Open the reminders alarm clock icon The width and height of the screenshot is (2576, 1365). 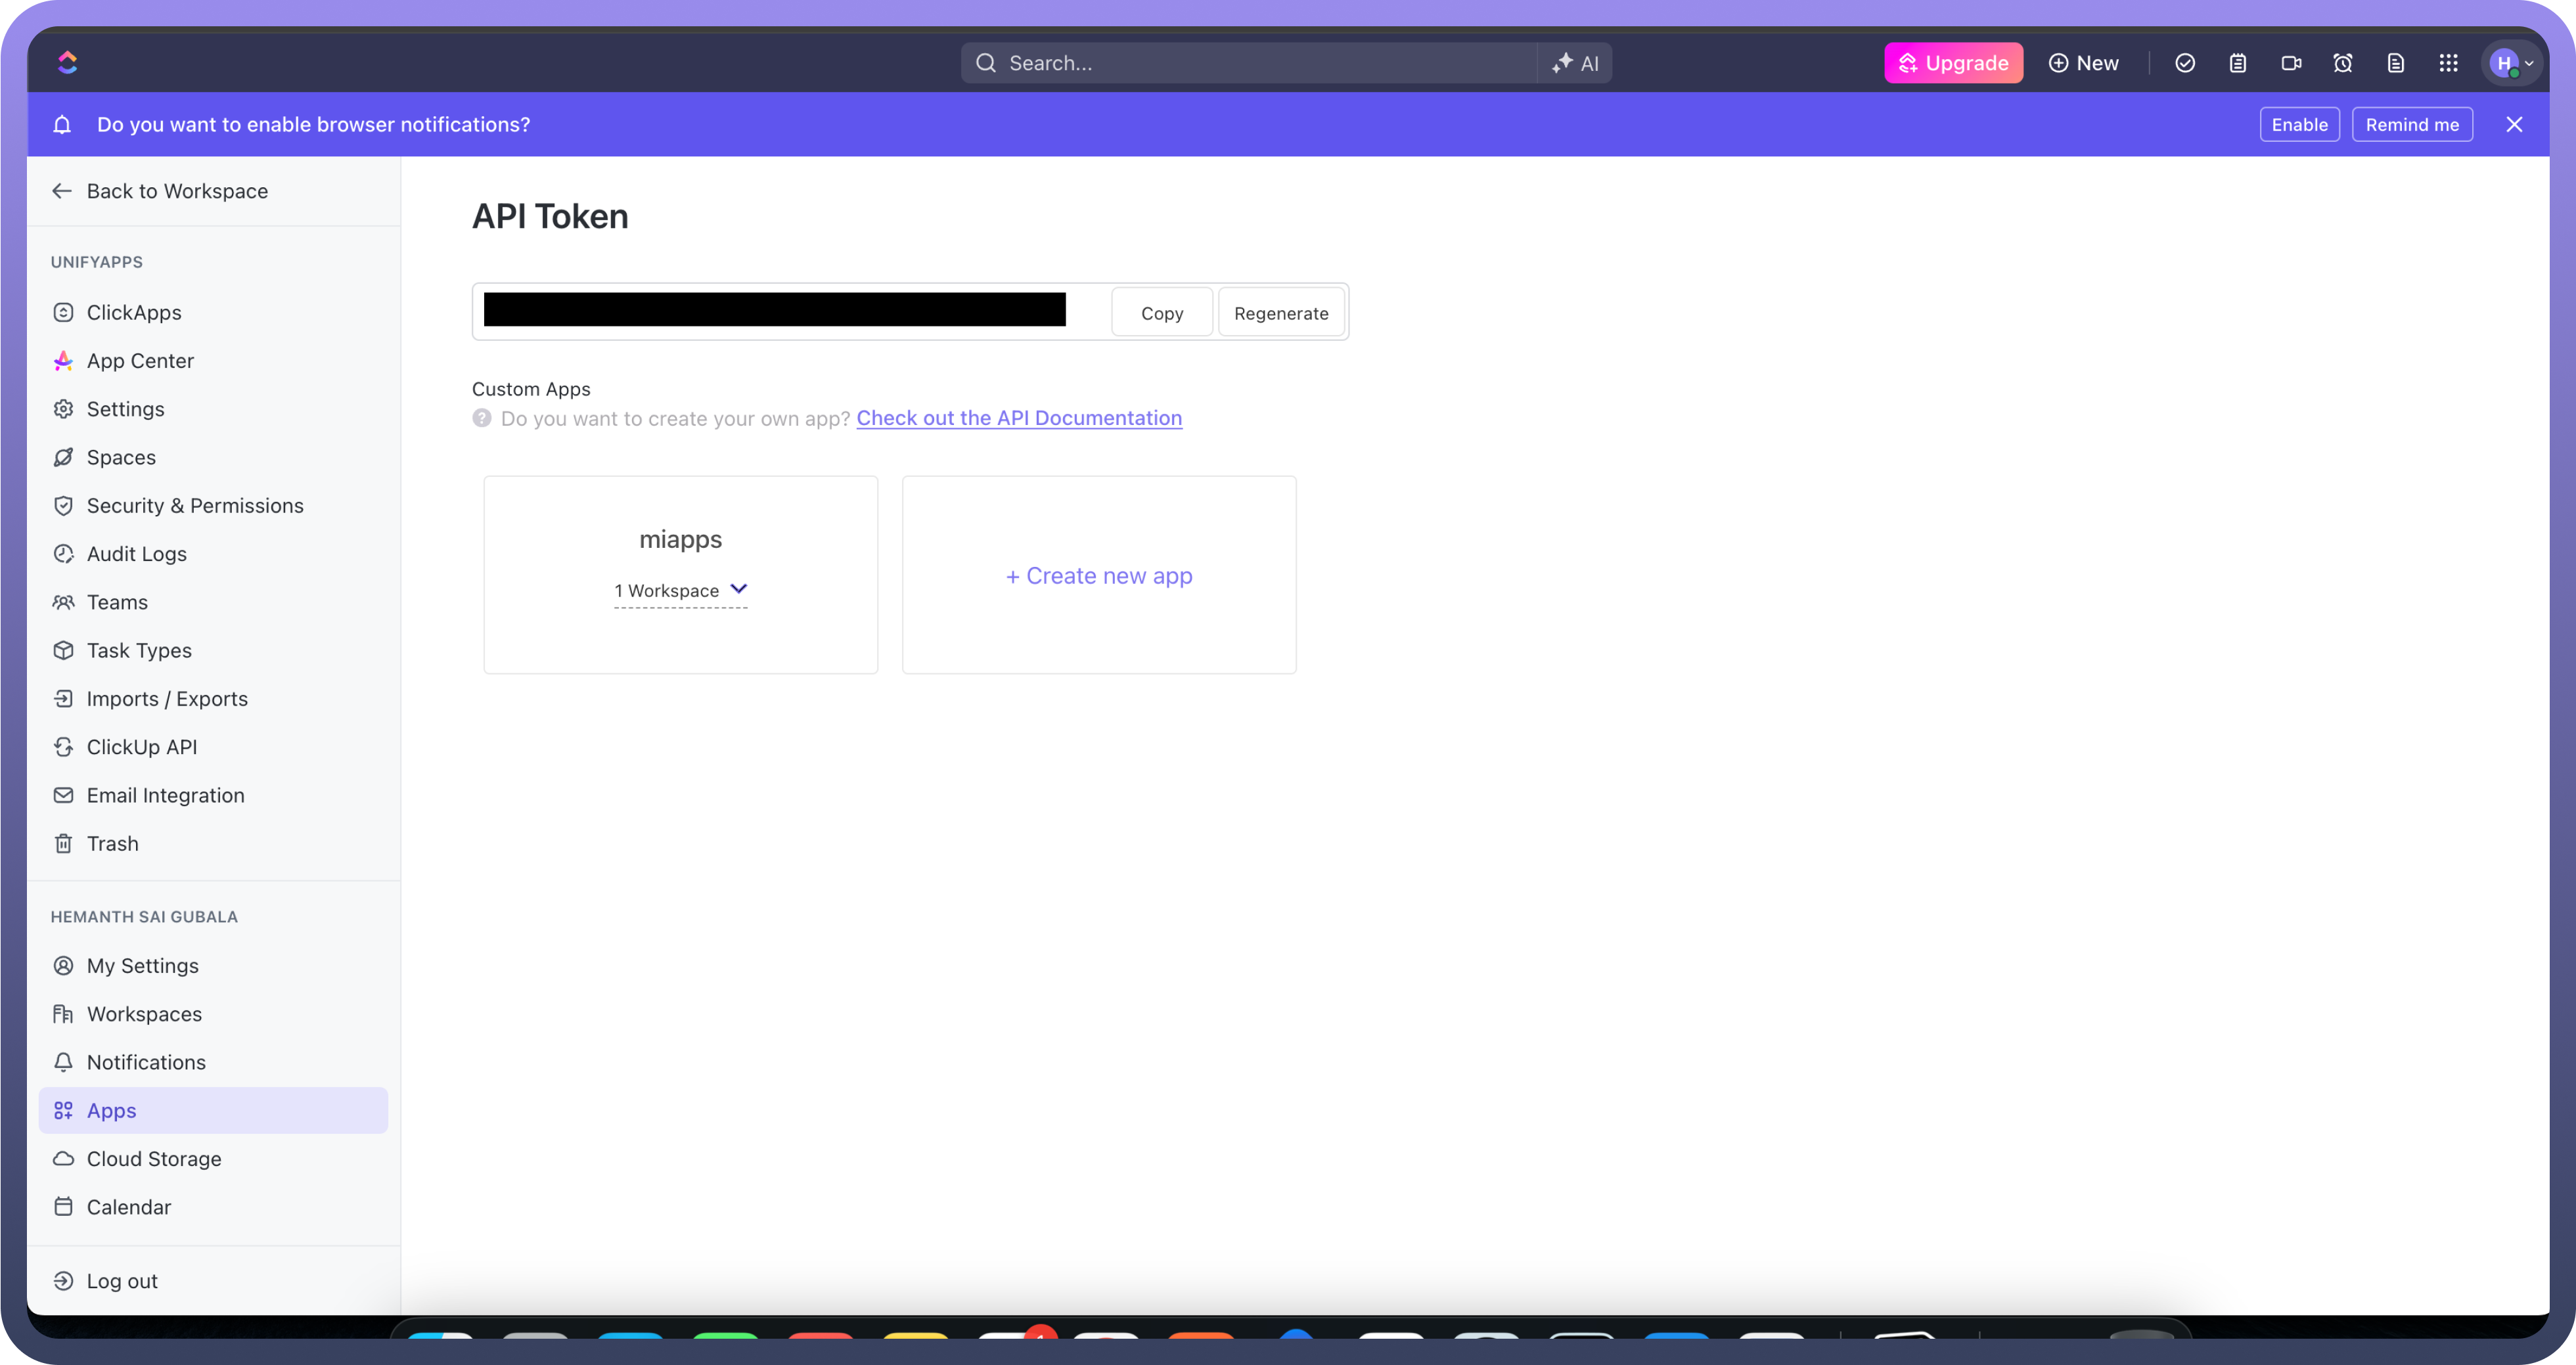point(2343,63)
